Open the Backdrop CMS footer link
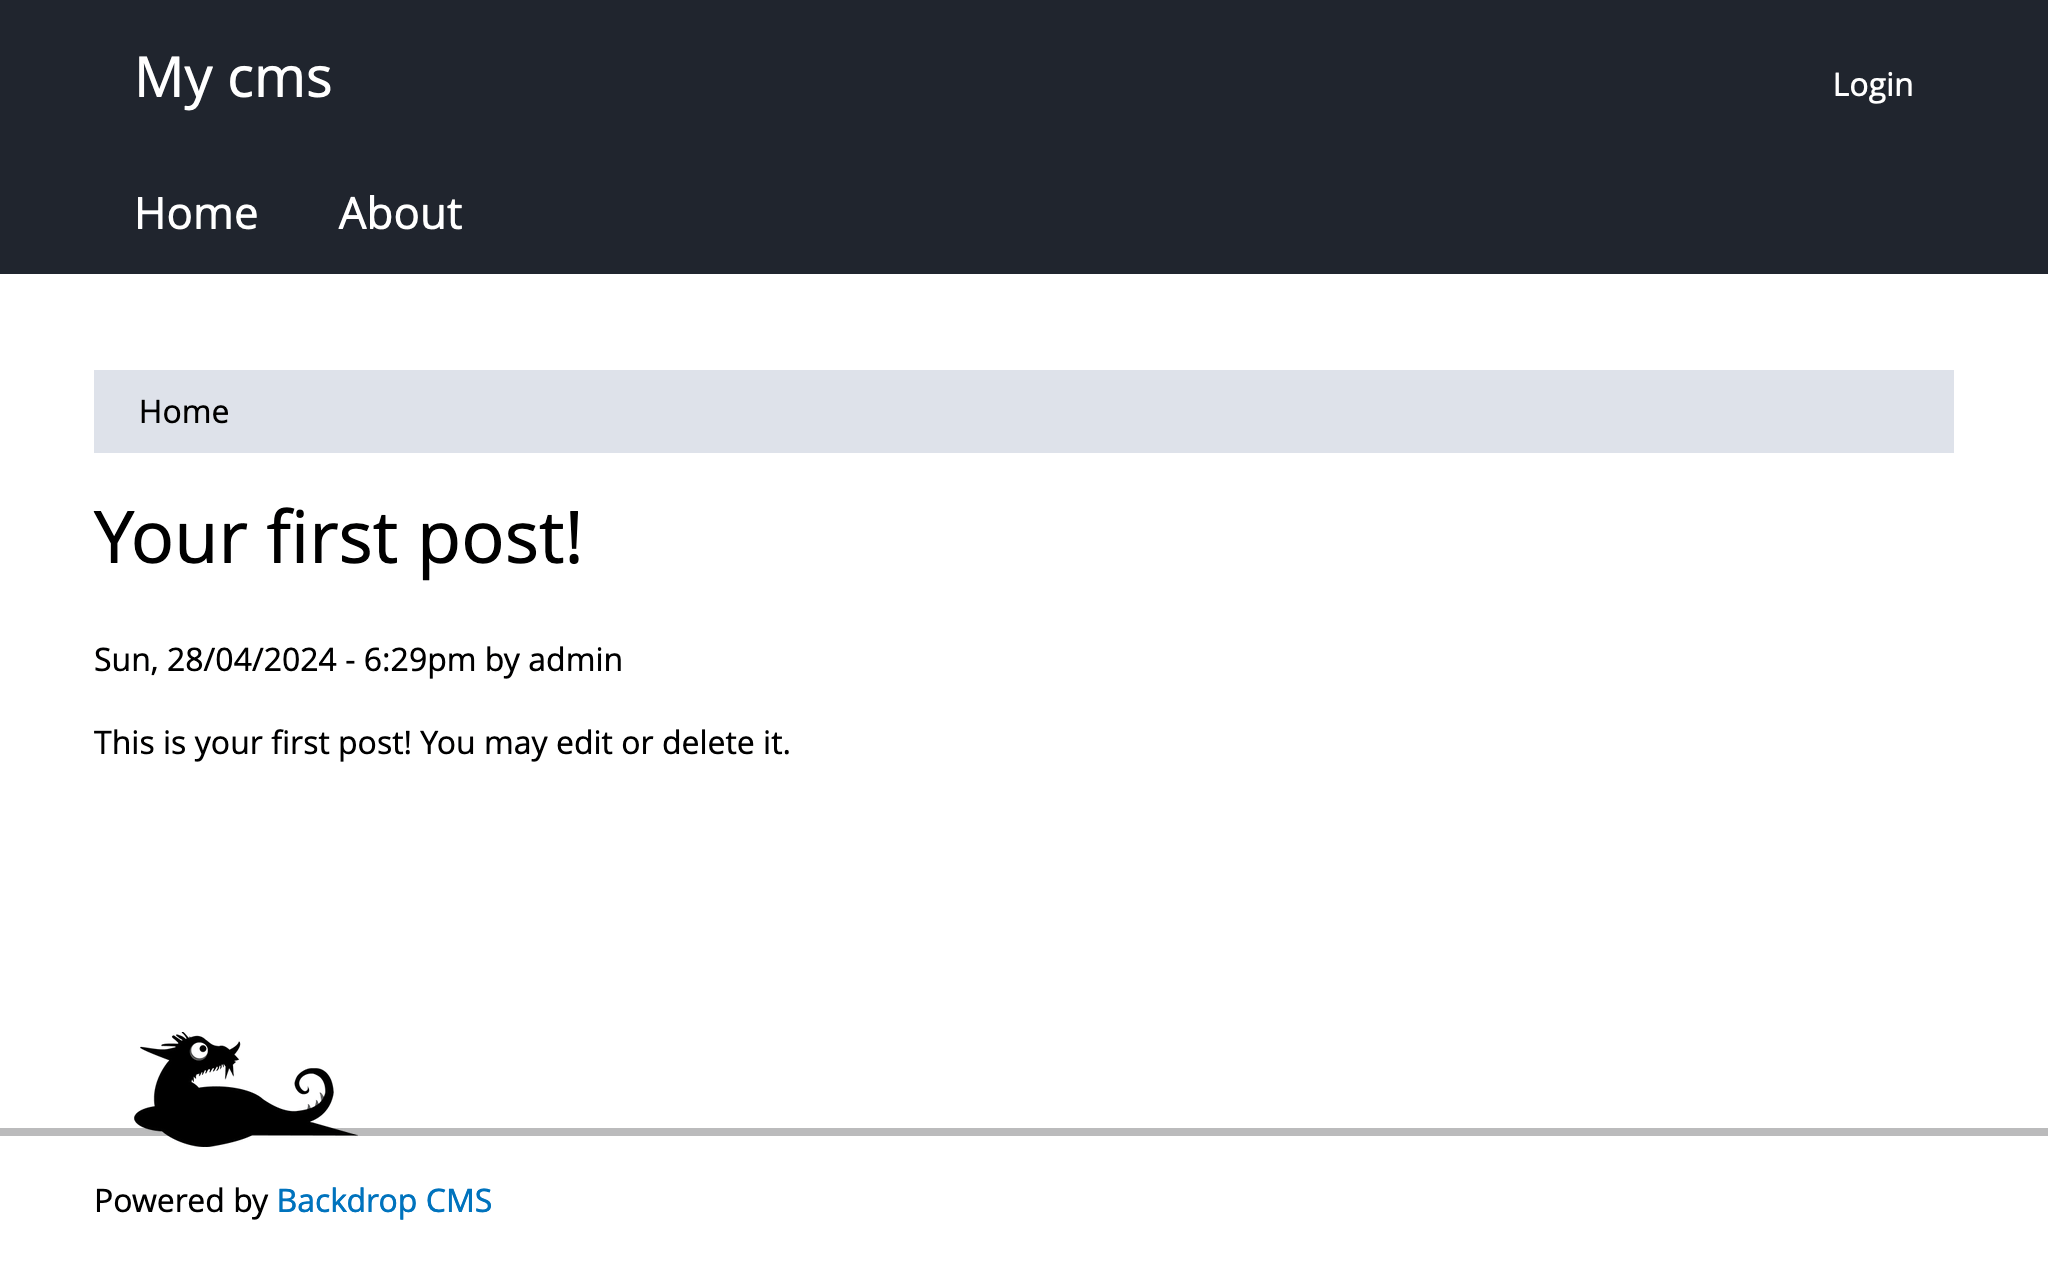 (384, 1200)
